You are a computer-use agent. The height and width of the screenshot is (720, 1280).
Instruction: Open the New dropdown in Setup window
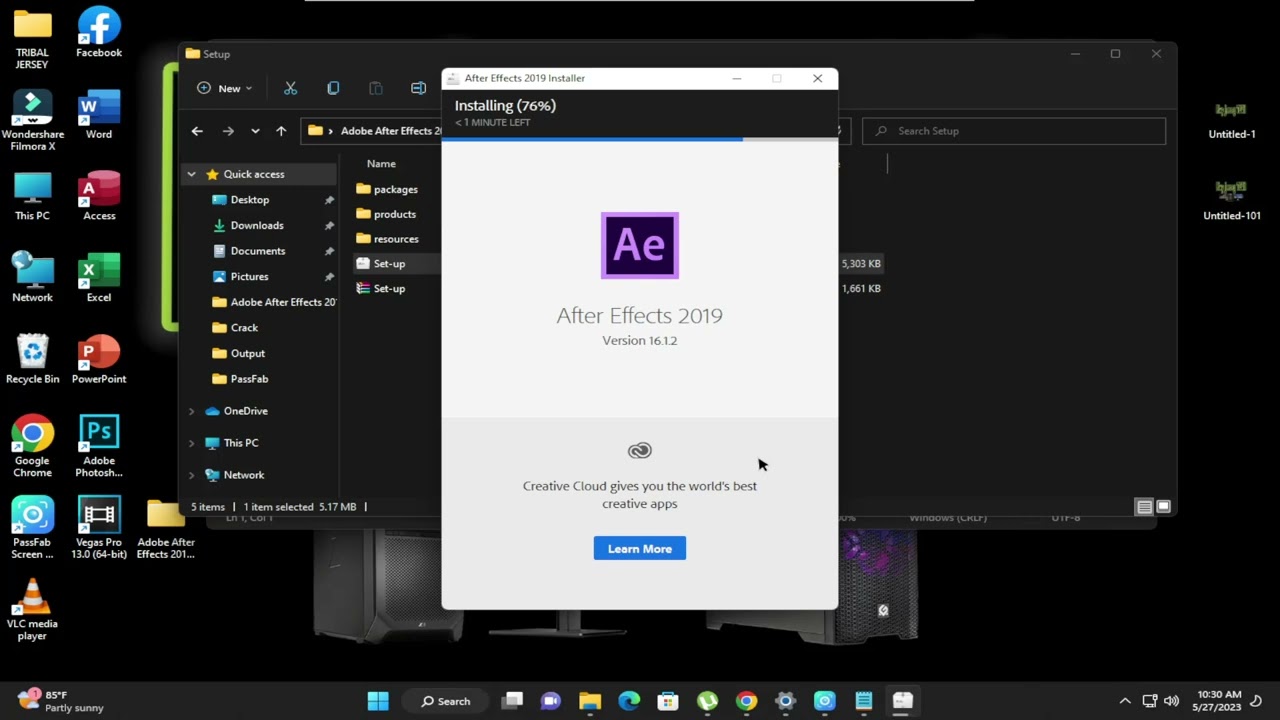(224, 88)
